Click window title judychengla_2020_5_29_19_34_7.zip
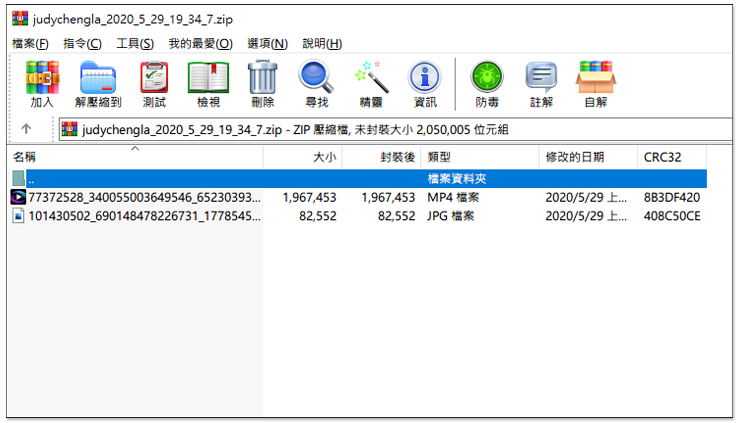 tap(133, 19)
